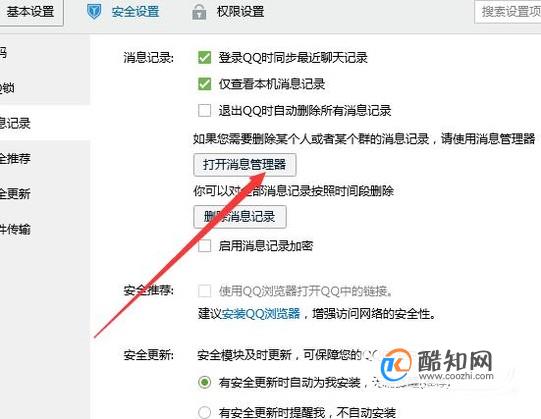This screenshot has width=541, height=419.
Task: Click in the 搜索设置项 search box
Action: (508, 12)
